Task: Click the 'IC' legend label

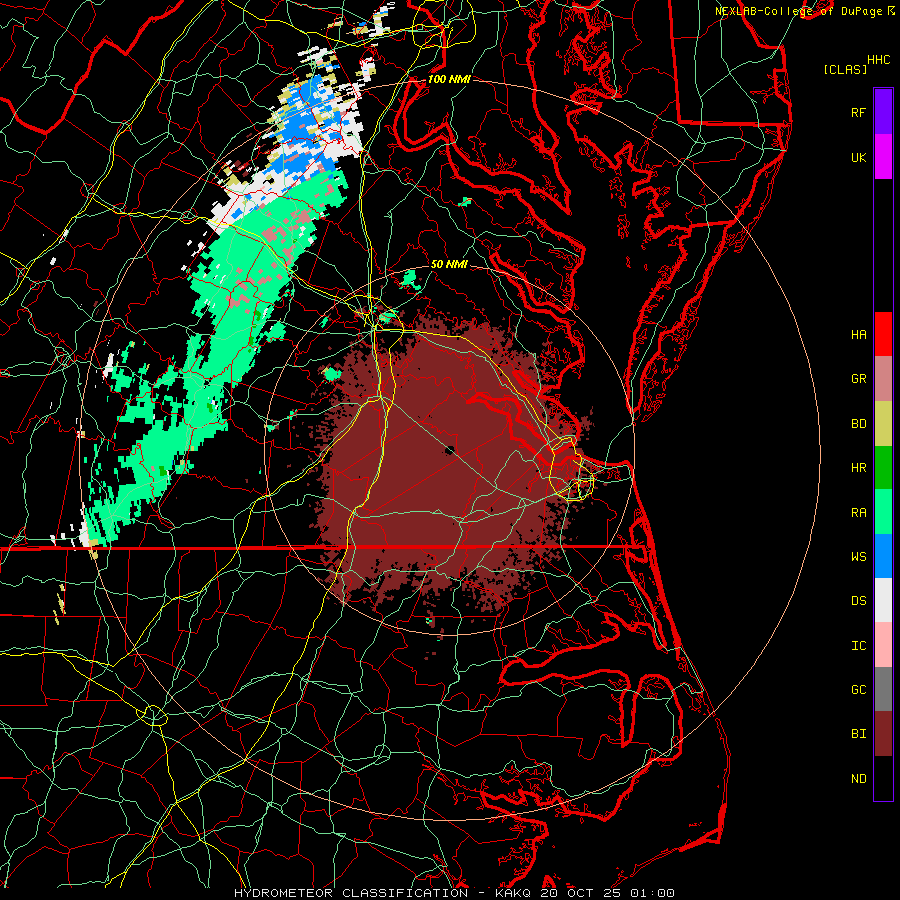Action: (859, 646)
